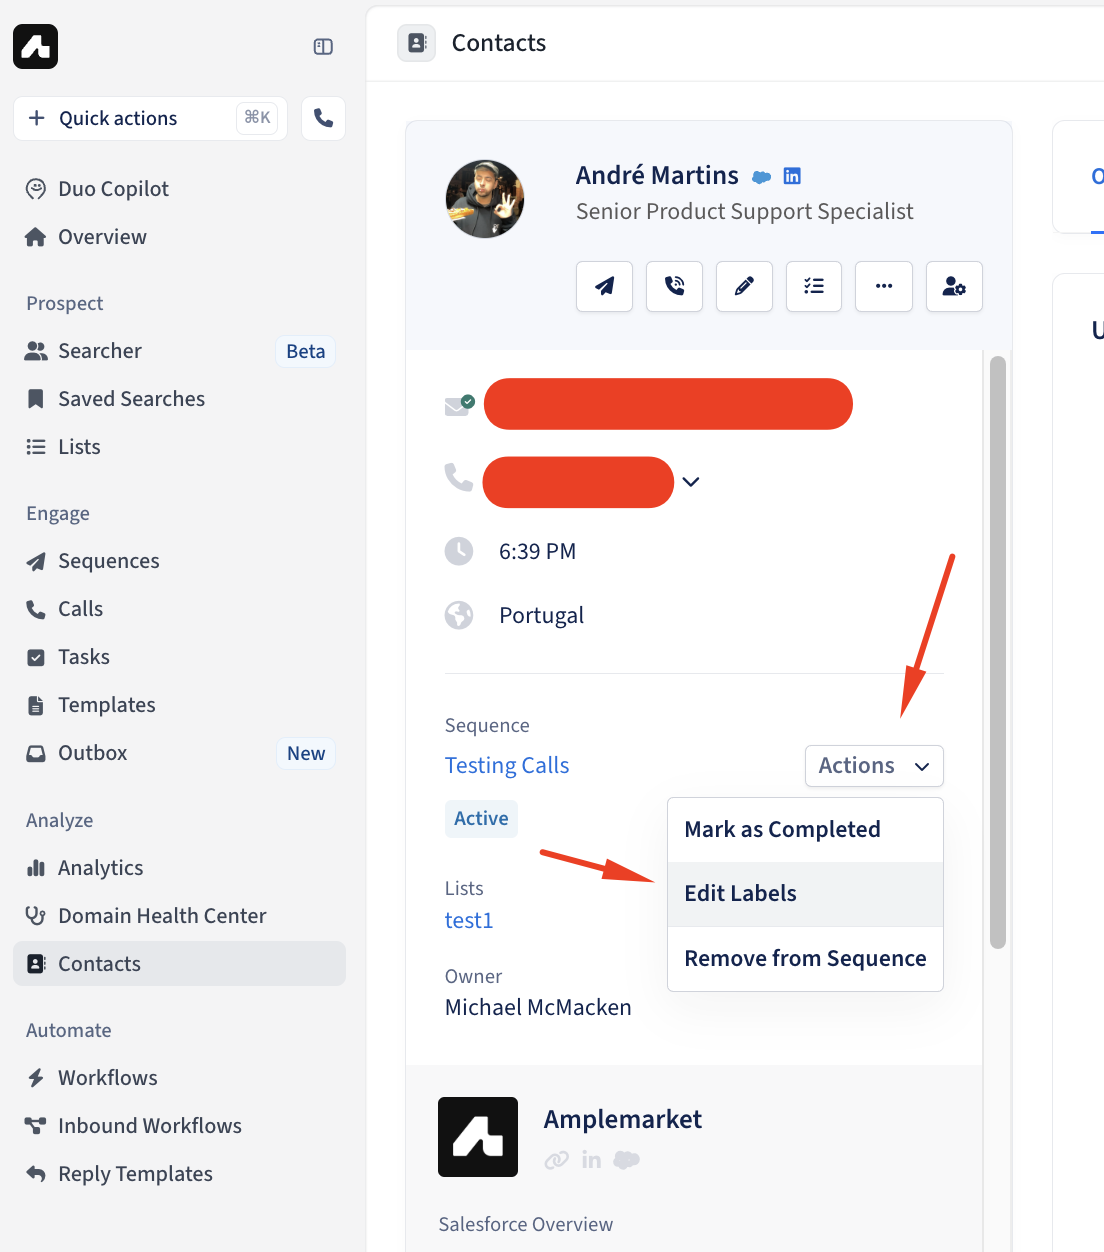The height and width of the screenshot is (1252, 1104).
Task: Click the phone icon beside the number
Action: [459, 477]
